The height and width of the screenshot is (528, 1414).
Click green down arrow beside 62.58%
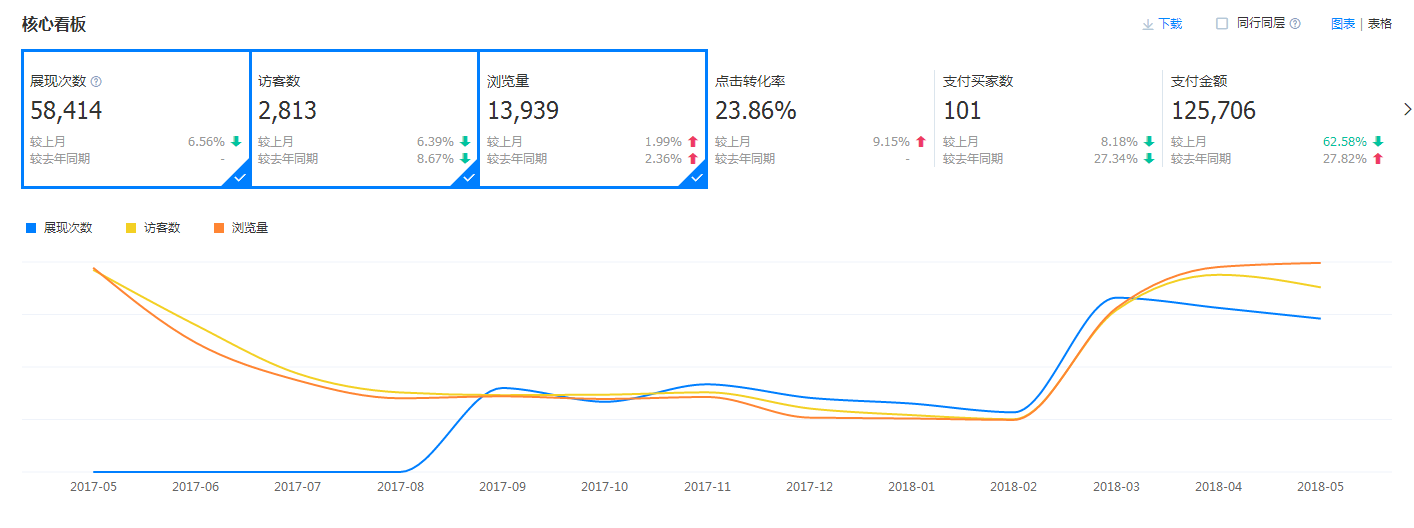click(x=1379, y=142)
